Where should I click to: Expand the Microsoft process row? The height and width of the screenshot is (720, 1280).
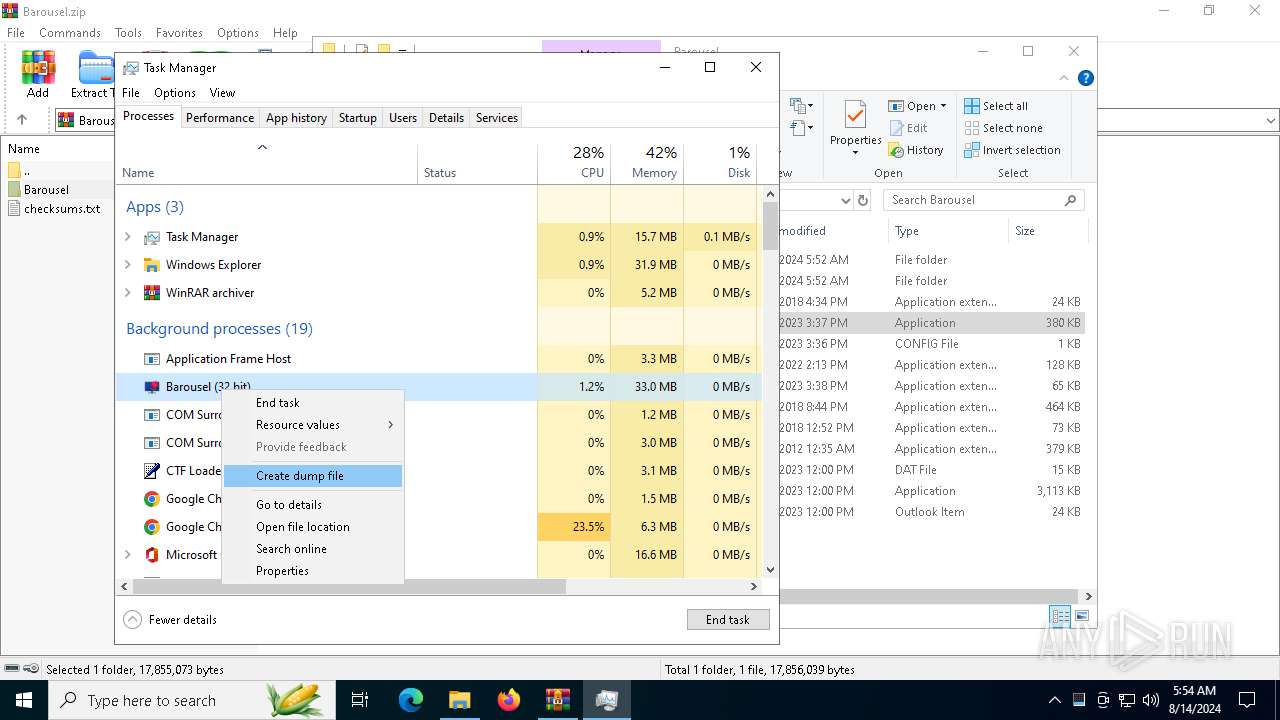pyautogui.click(x=127, y=555)
